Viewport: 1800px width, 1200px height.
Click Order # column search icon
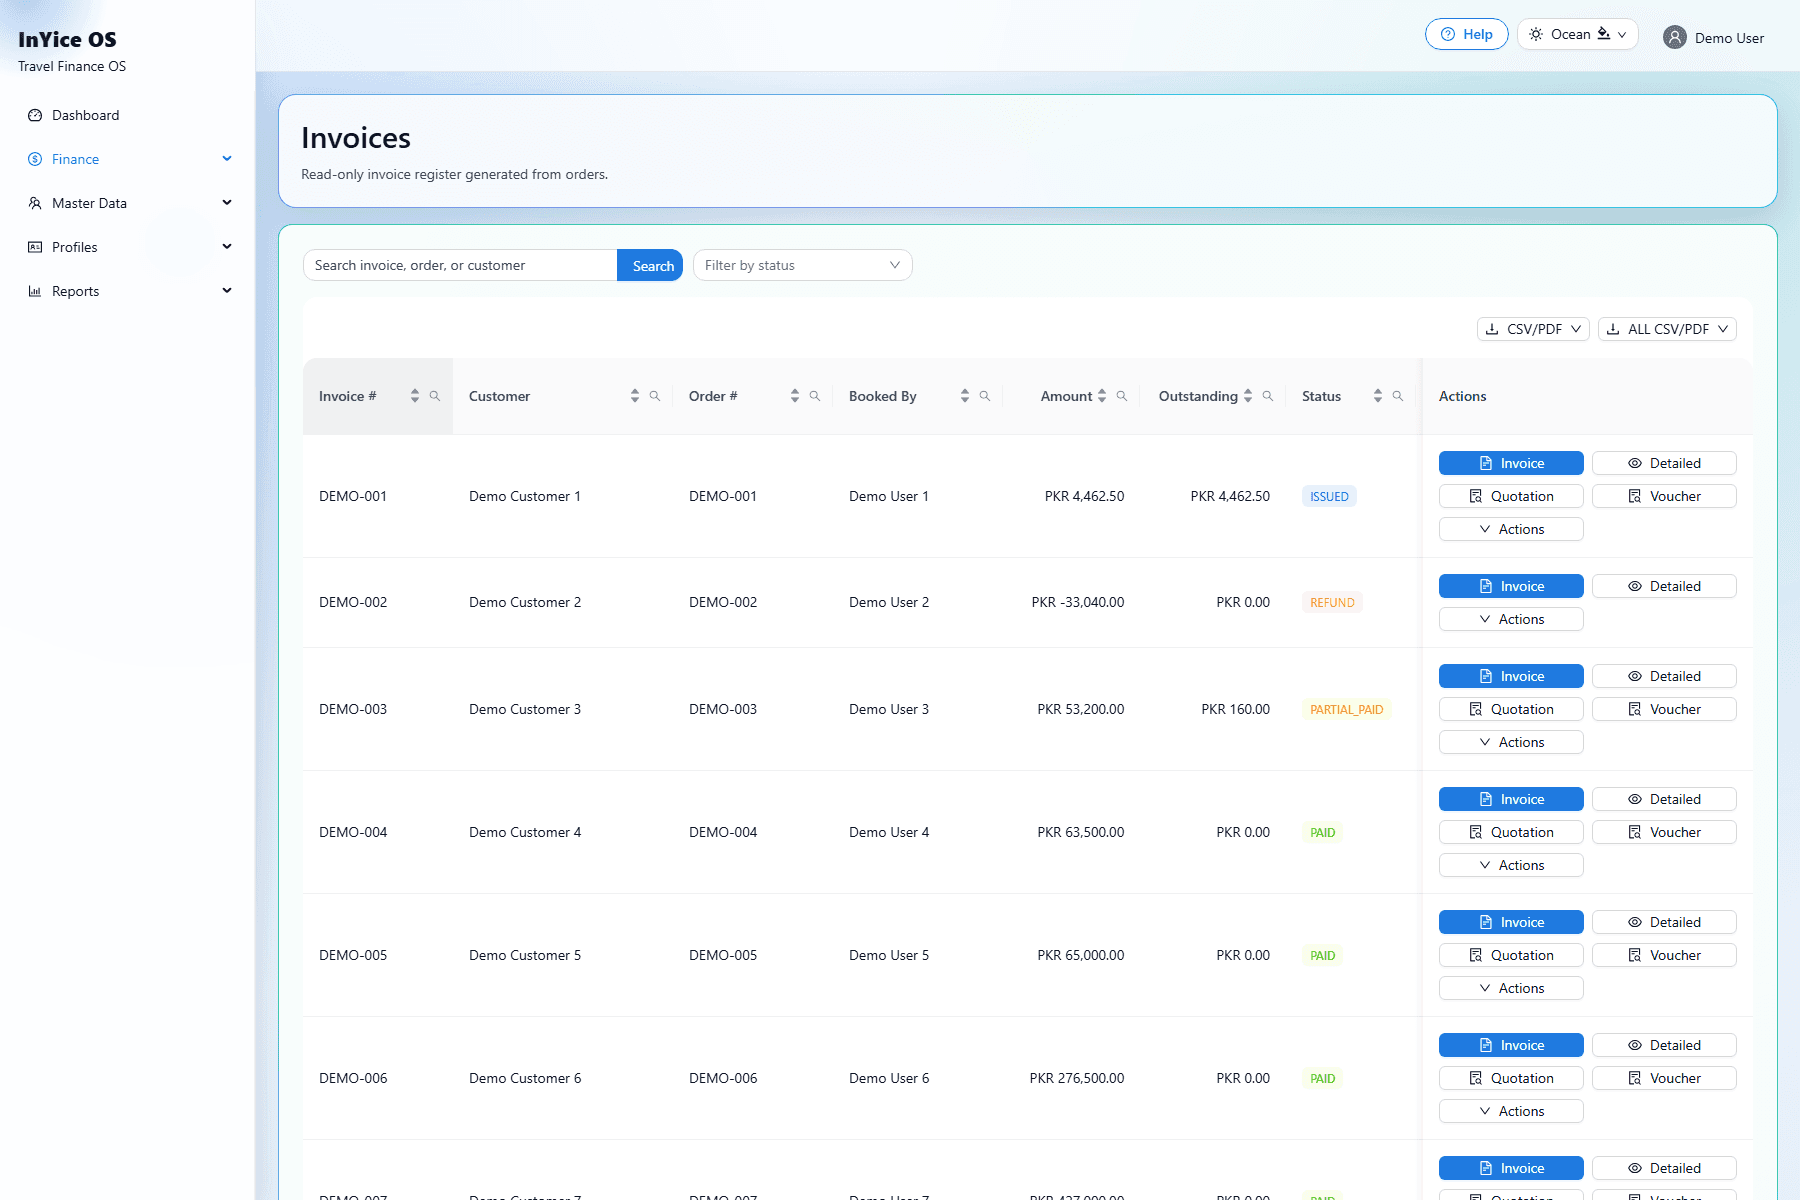pyautogui.click(x=815, y=396)
